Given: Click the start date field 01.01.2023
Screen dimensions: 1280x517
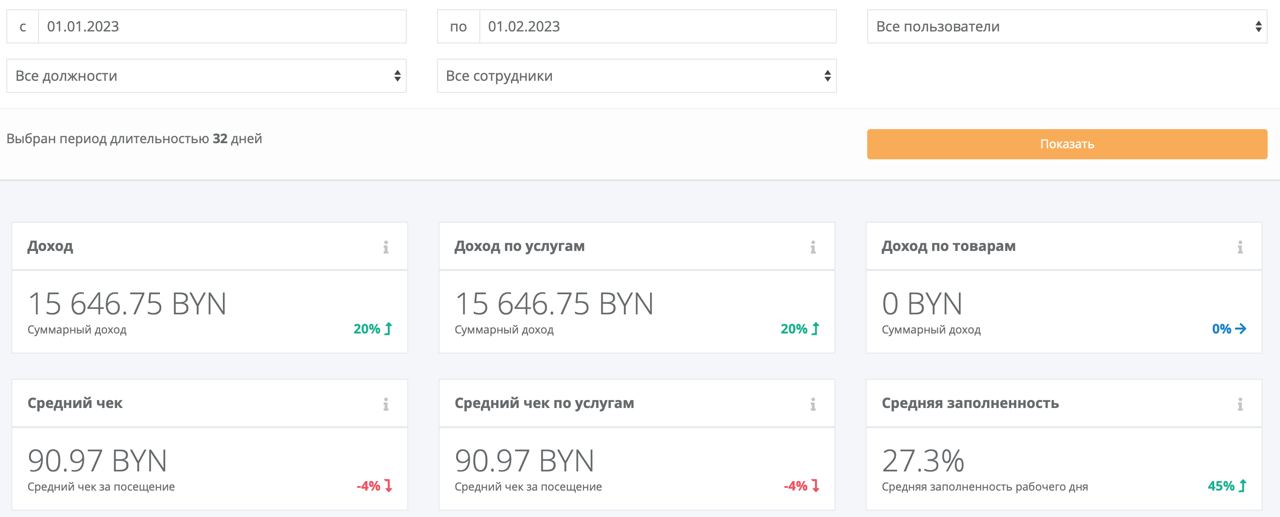Looking at the screenshot, I should coord(221,27).
